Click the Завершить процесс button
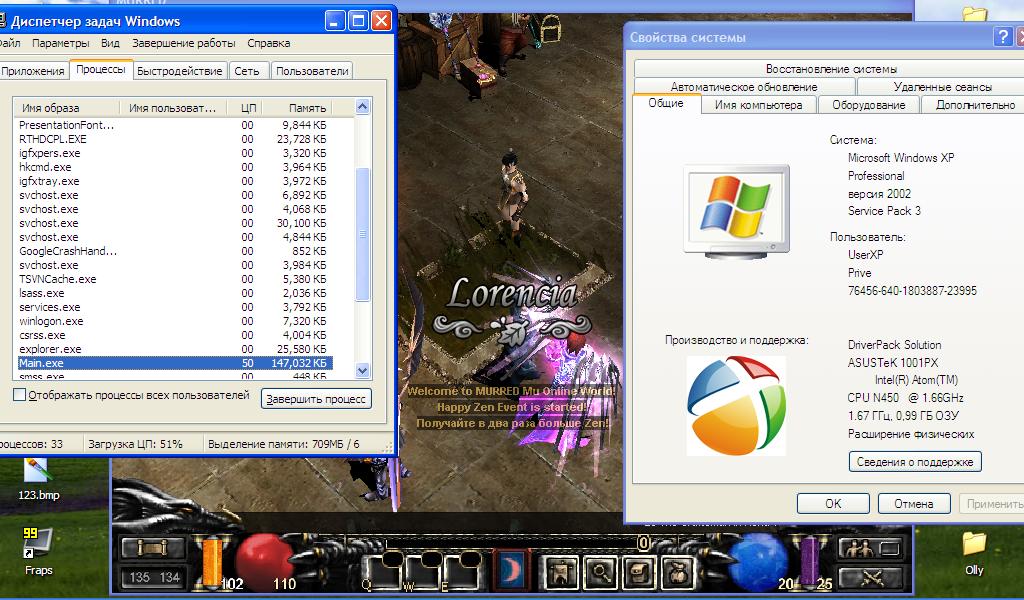Screen dimensions: 1024x600 point(316,398)
